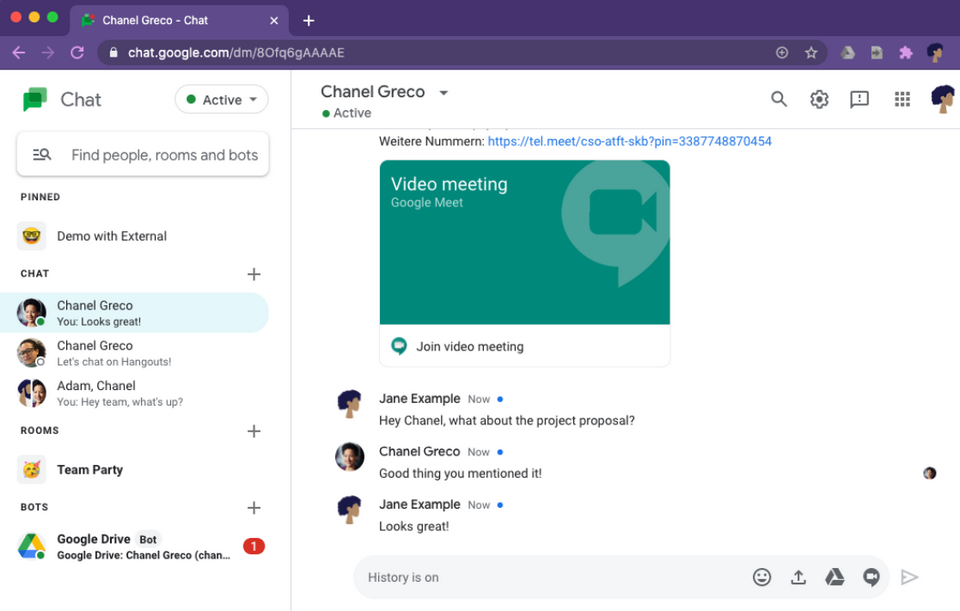Image resolution: width=960 pixels, height=611 pixels.
Task: Click the plus next to ROOMS section
Action: click(254, 431)
